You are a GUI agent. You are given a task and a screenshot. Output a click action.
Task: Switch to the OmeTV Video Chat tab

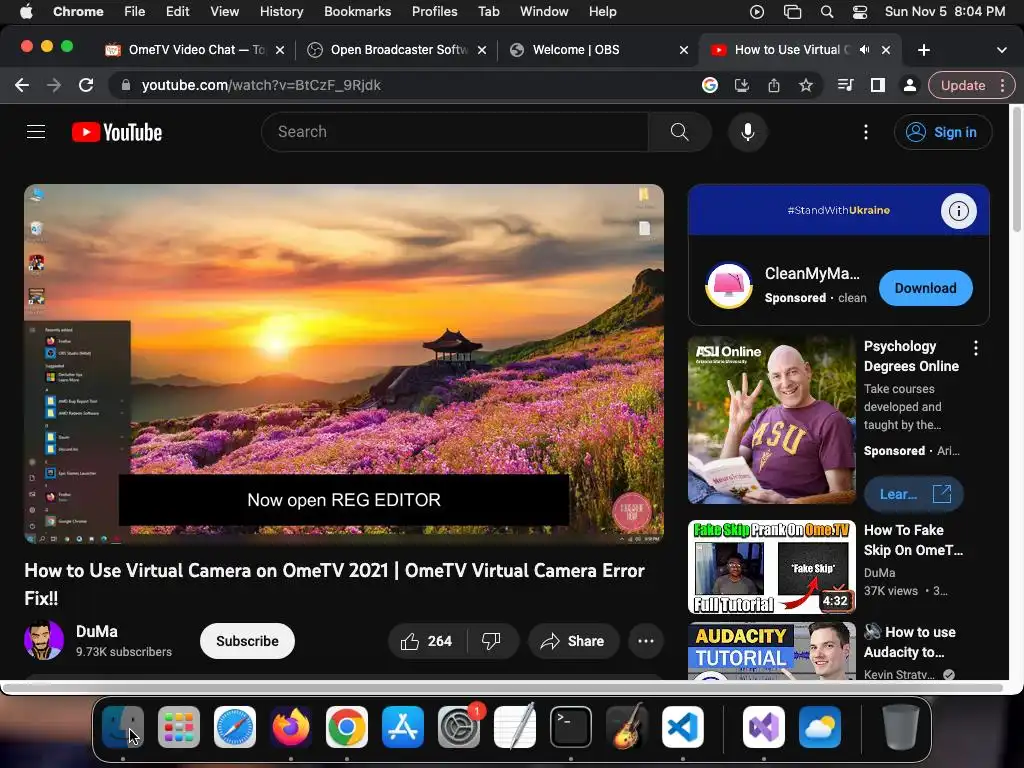pos(194,50)
